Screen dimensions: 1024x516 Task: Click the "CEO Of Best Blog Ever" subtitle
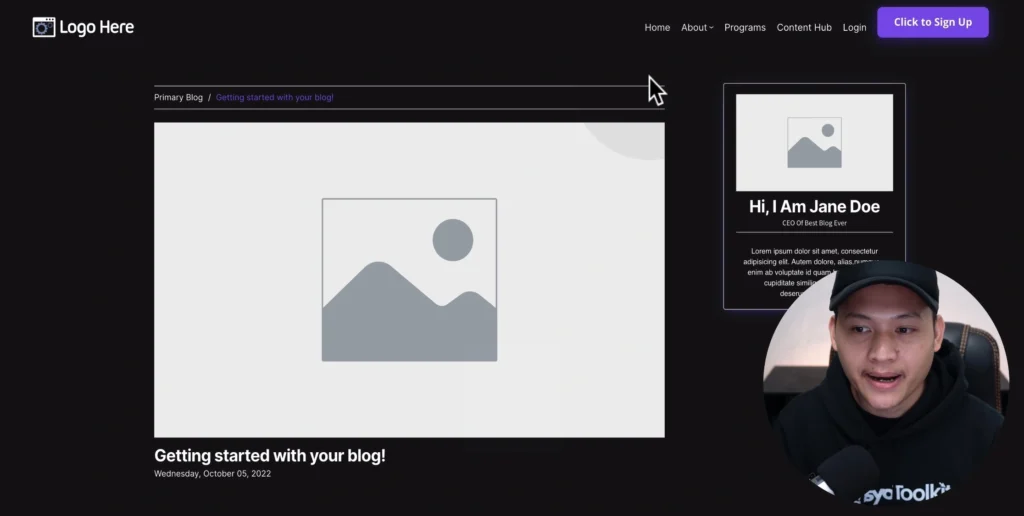(814, 223)
